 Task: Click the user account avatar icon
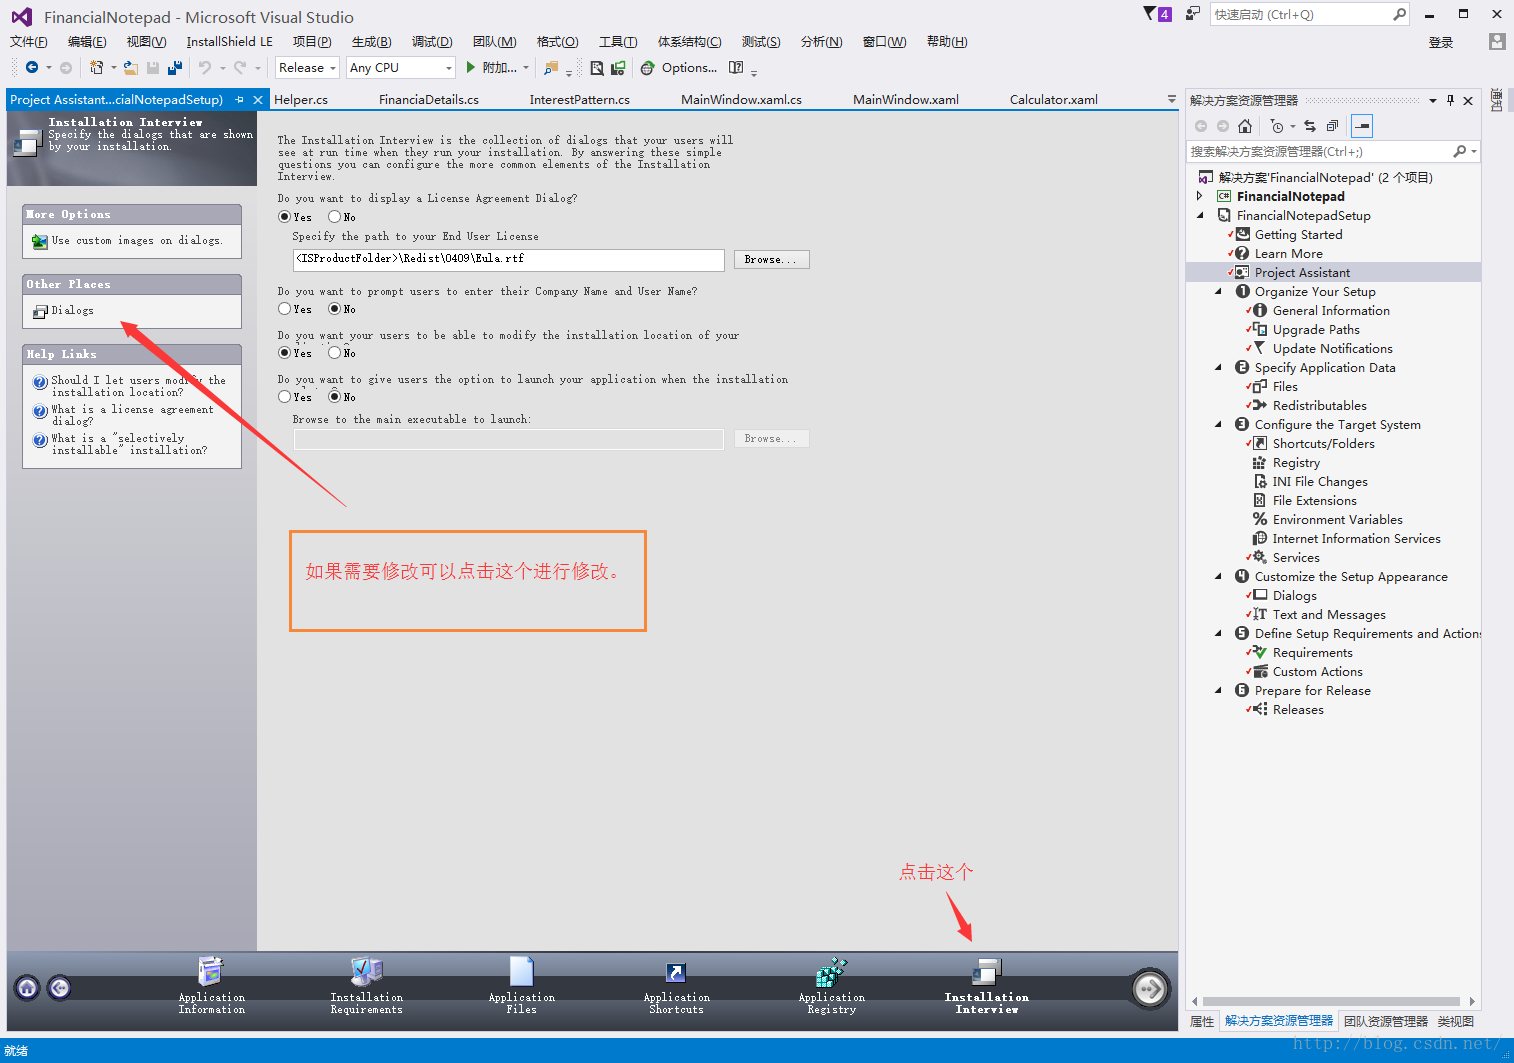(x=1497, y=42)
